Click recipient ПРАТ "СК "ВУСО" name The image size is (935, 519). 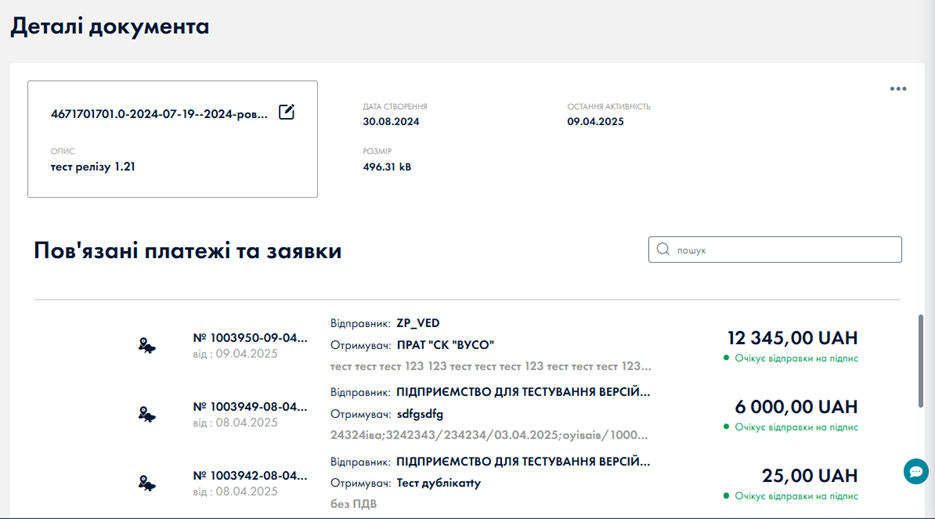[453, 345]
